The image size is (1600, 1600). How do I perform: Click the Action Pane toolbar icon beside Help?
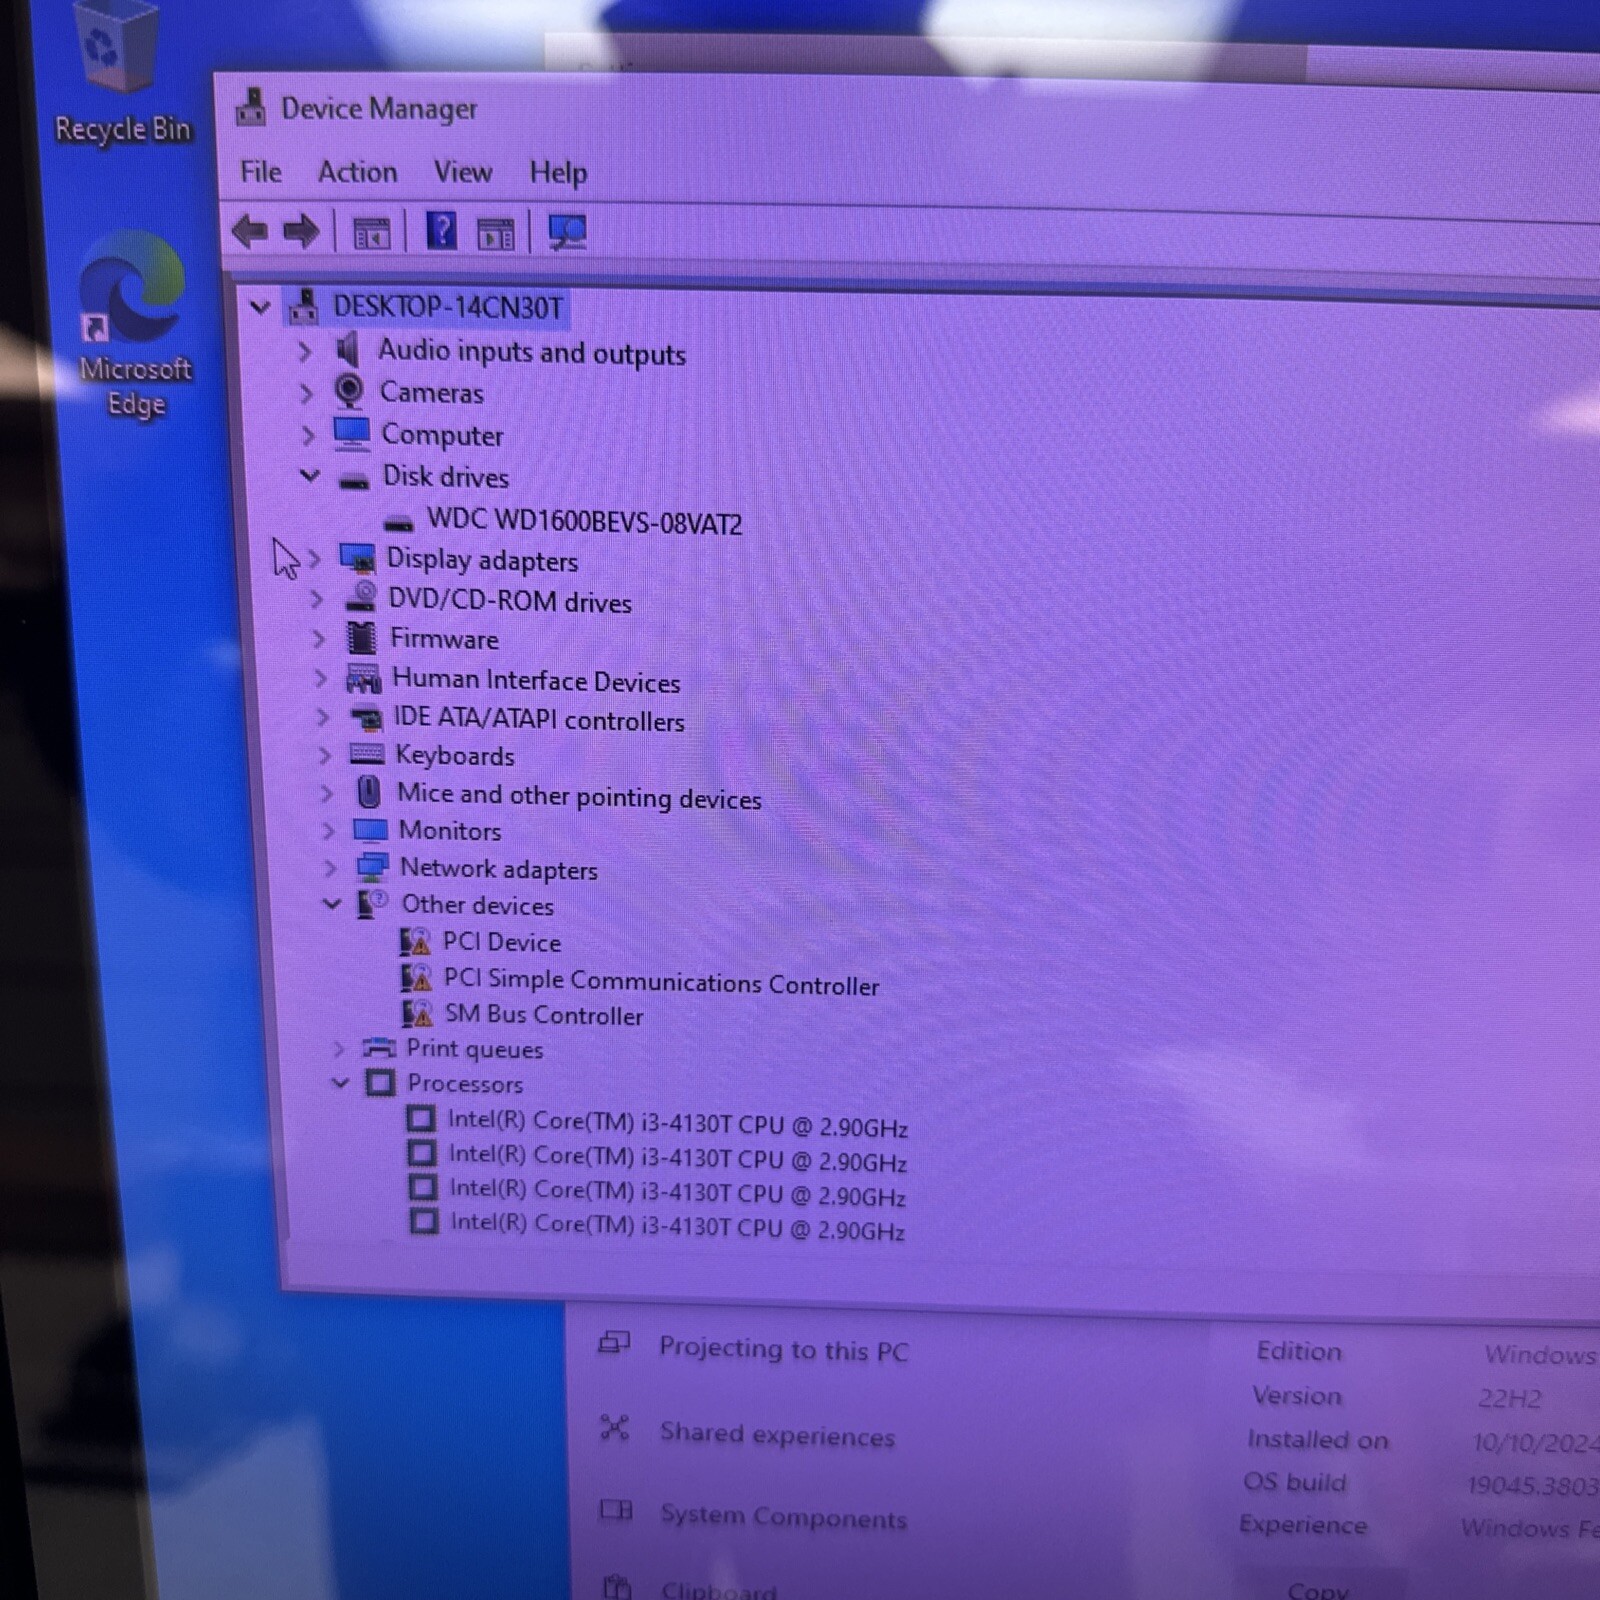(x=496, y=234)
